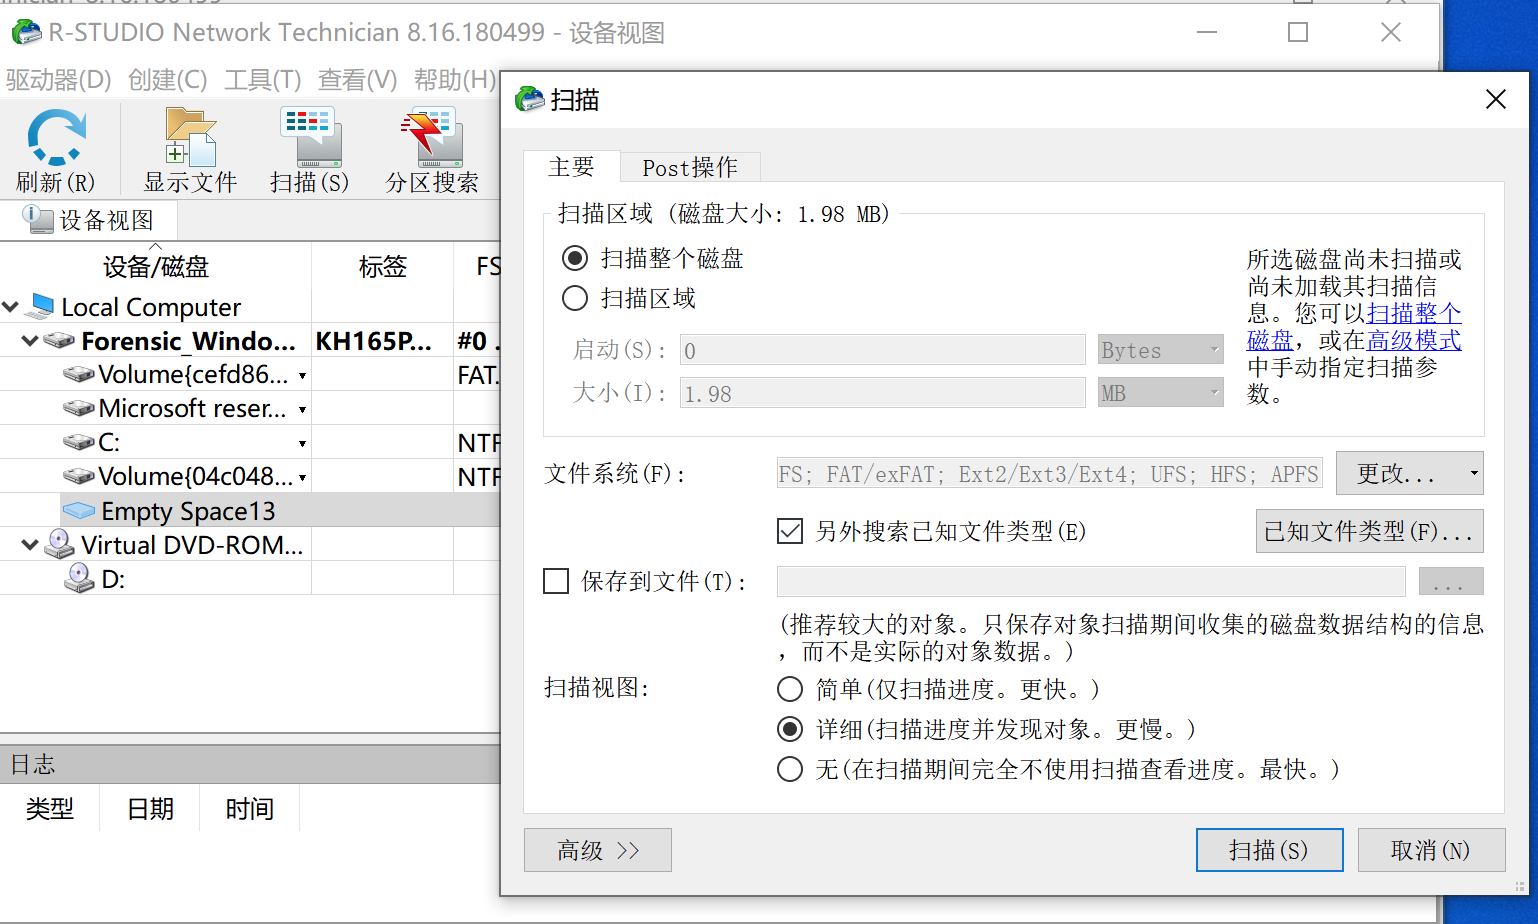Follow the 高级模式 hyperlink

pyautogui.click(x=1414, y=340)
